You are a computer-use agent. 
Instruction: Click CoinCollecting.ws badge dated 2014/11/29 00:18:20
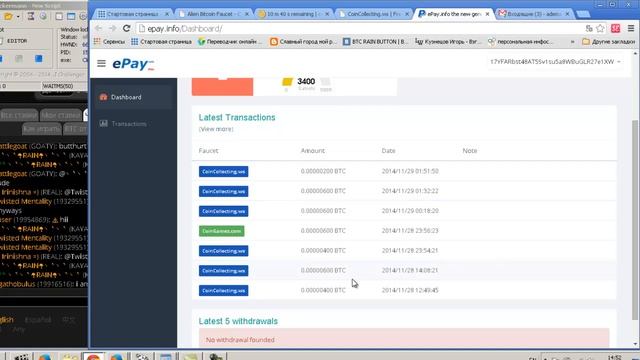(x=223, y=211)
